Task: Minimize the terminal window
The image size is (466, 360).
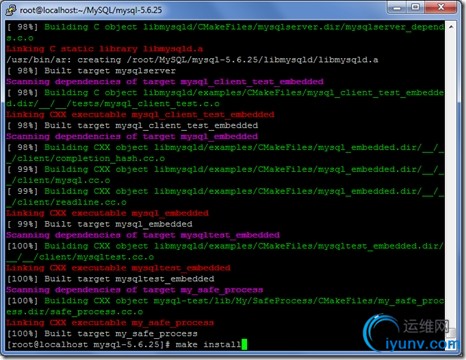Action: 397,7
